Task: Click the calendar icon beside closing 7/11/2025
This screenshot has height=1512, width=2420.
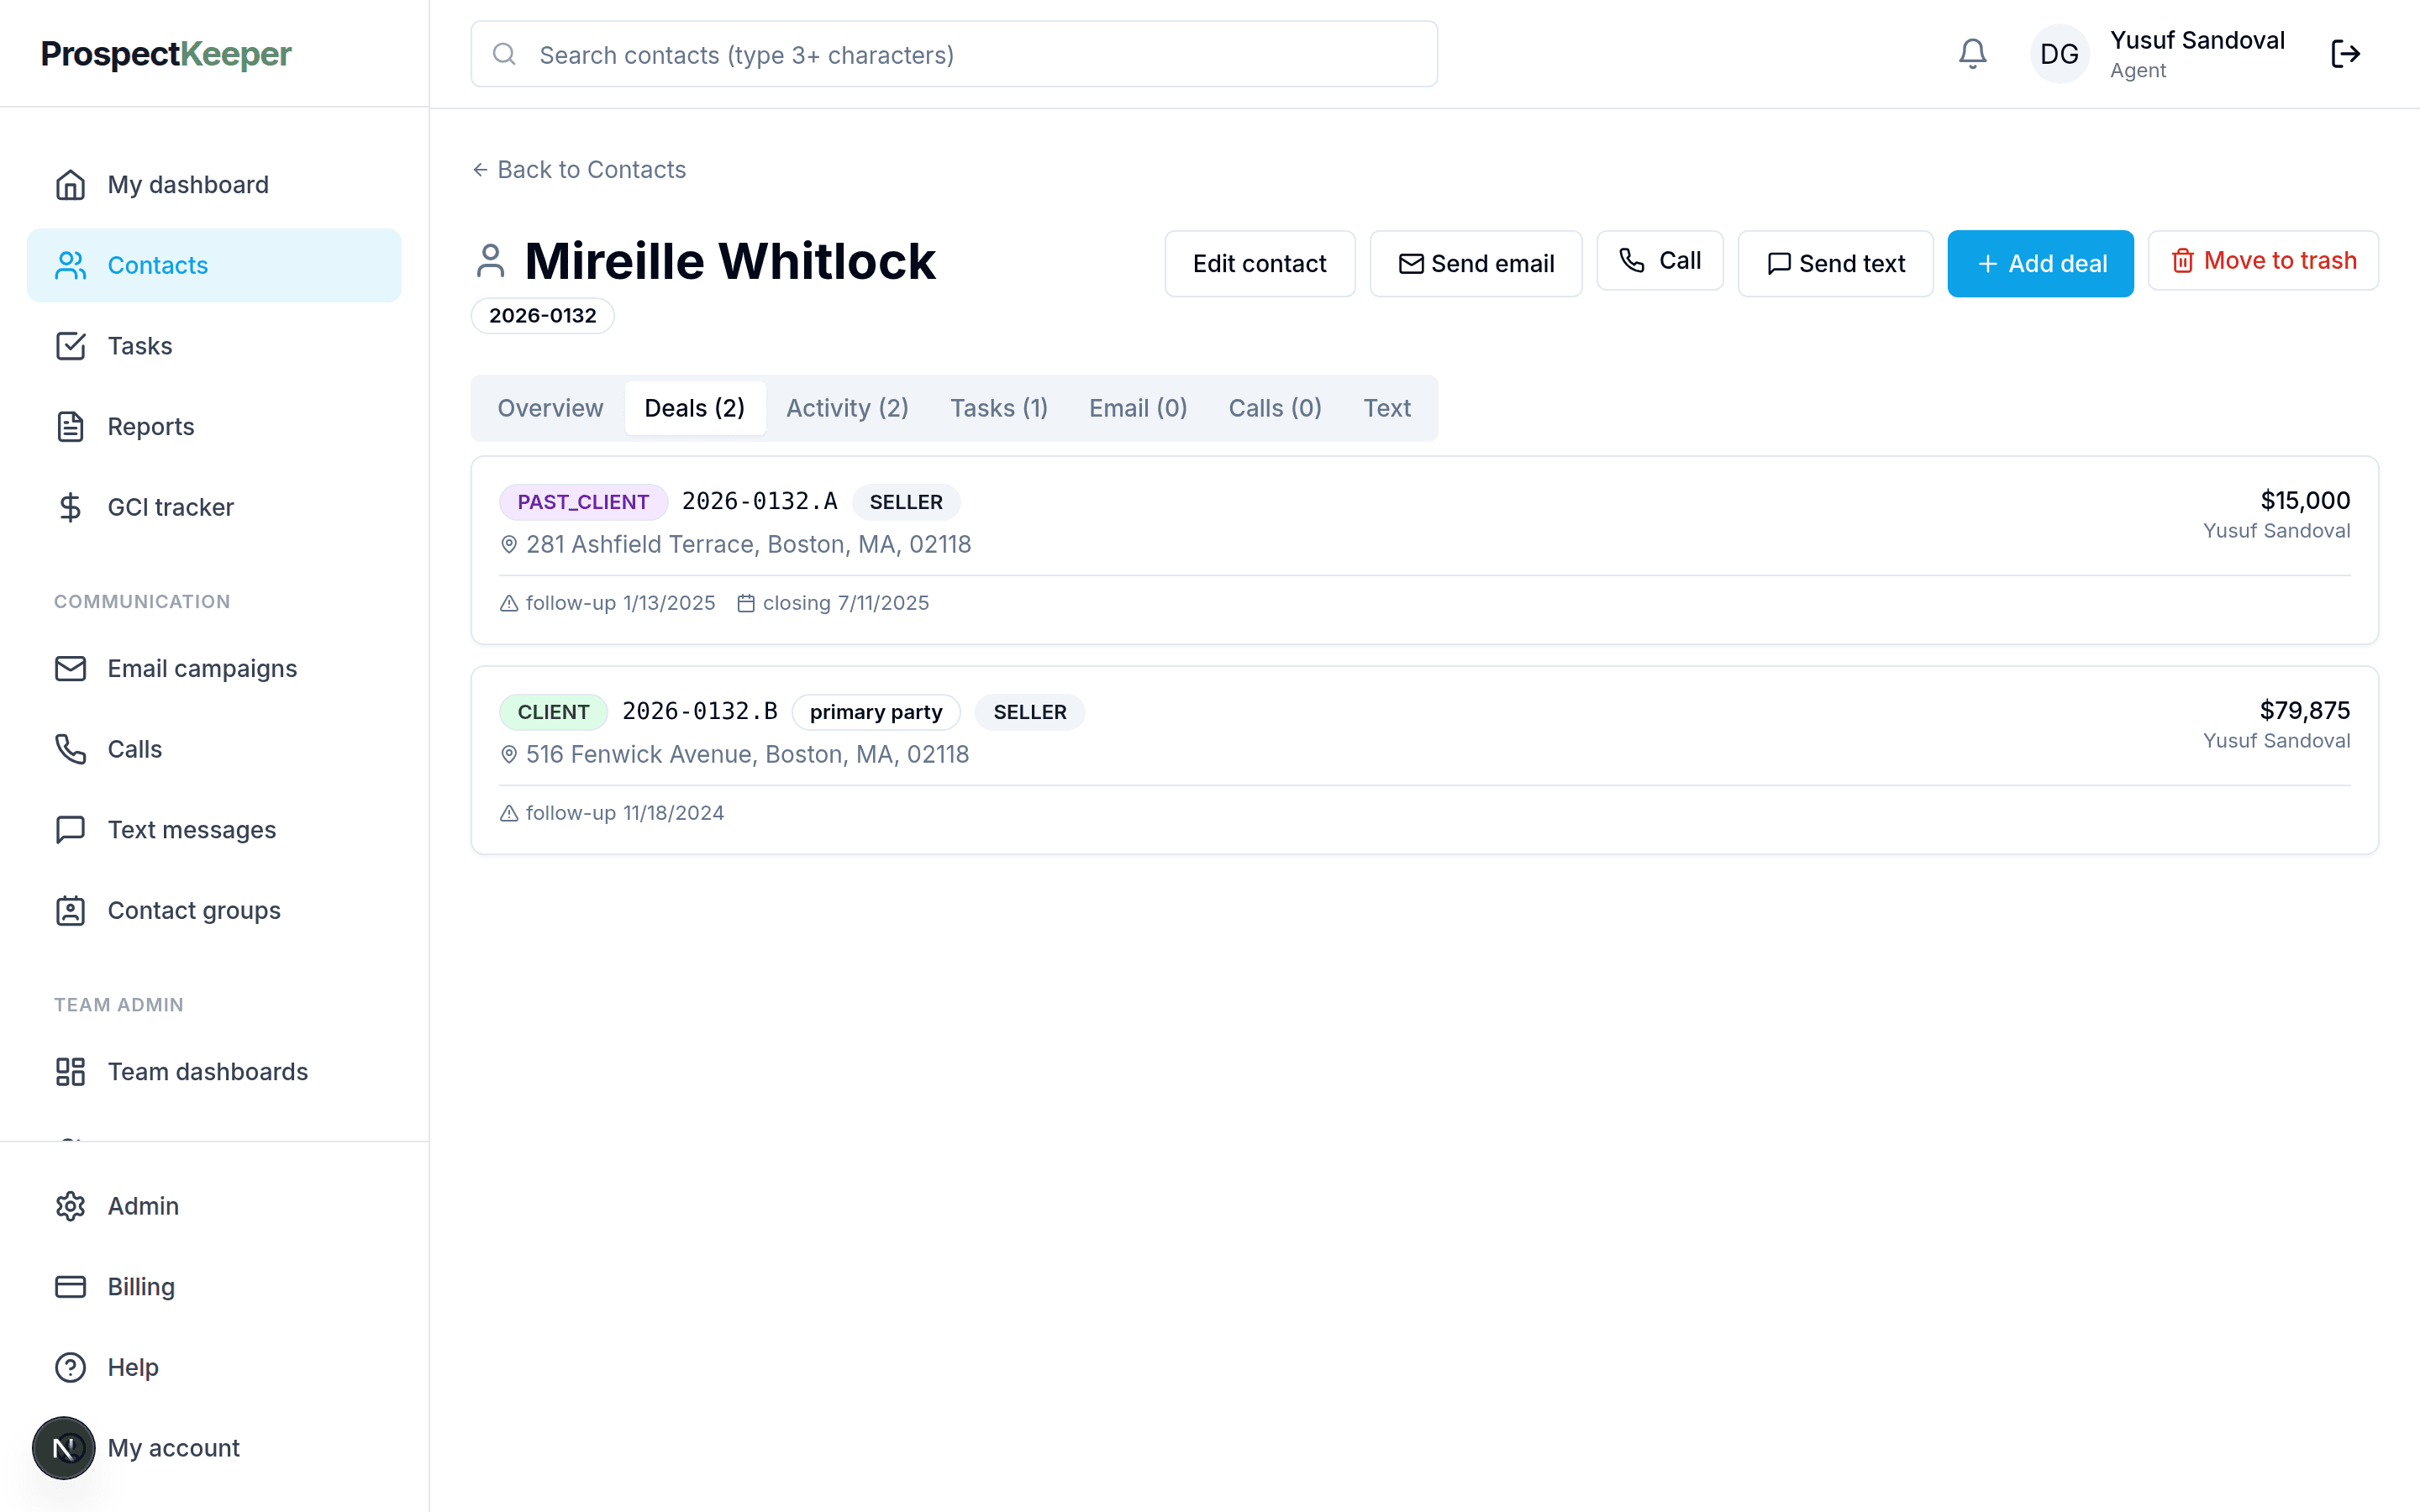Action: (x=746, y=603)
